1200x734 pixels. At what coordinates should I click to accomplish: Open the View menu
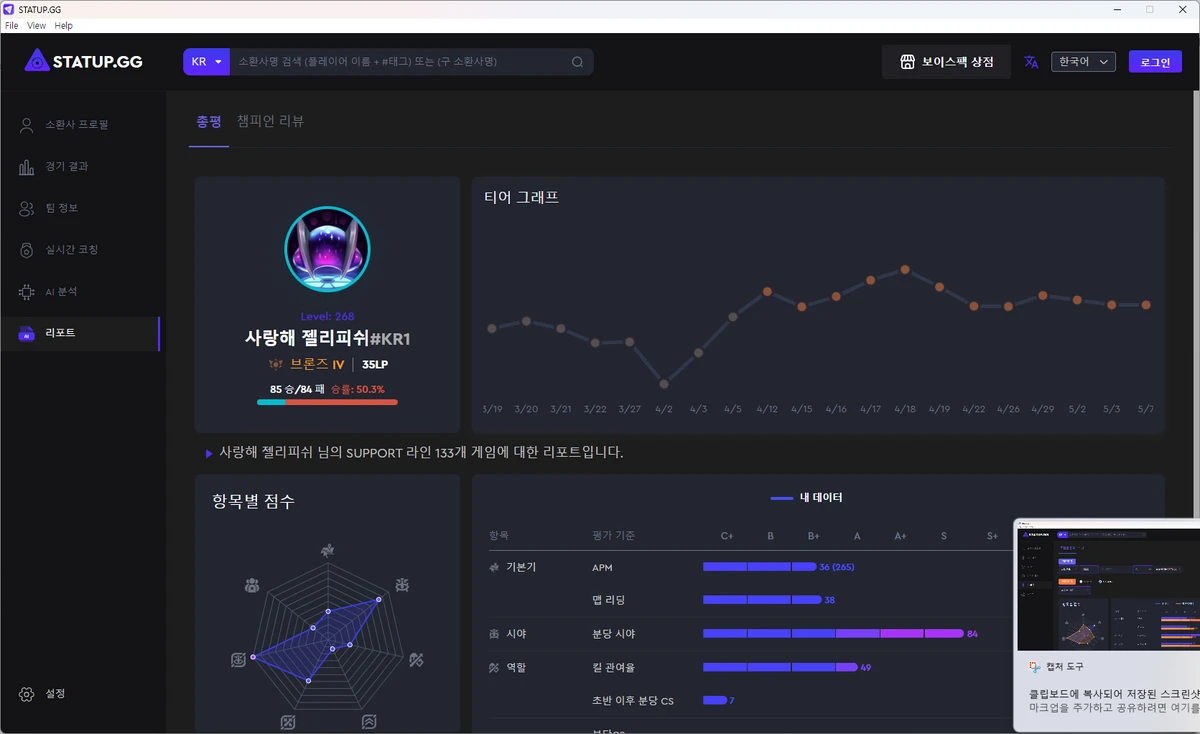tap(36, 25)
